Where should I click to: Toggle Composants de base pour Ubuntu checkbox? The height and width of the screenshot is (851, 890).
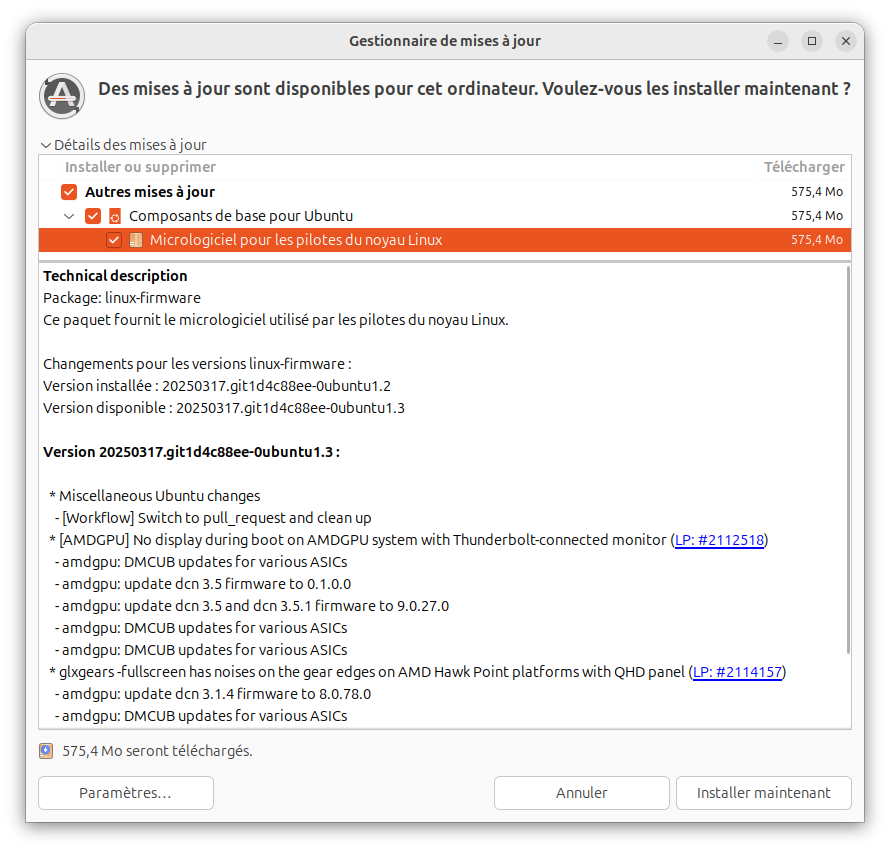click(x=93, y=216)
